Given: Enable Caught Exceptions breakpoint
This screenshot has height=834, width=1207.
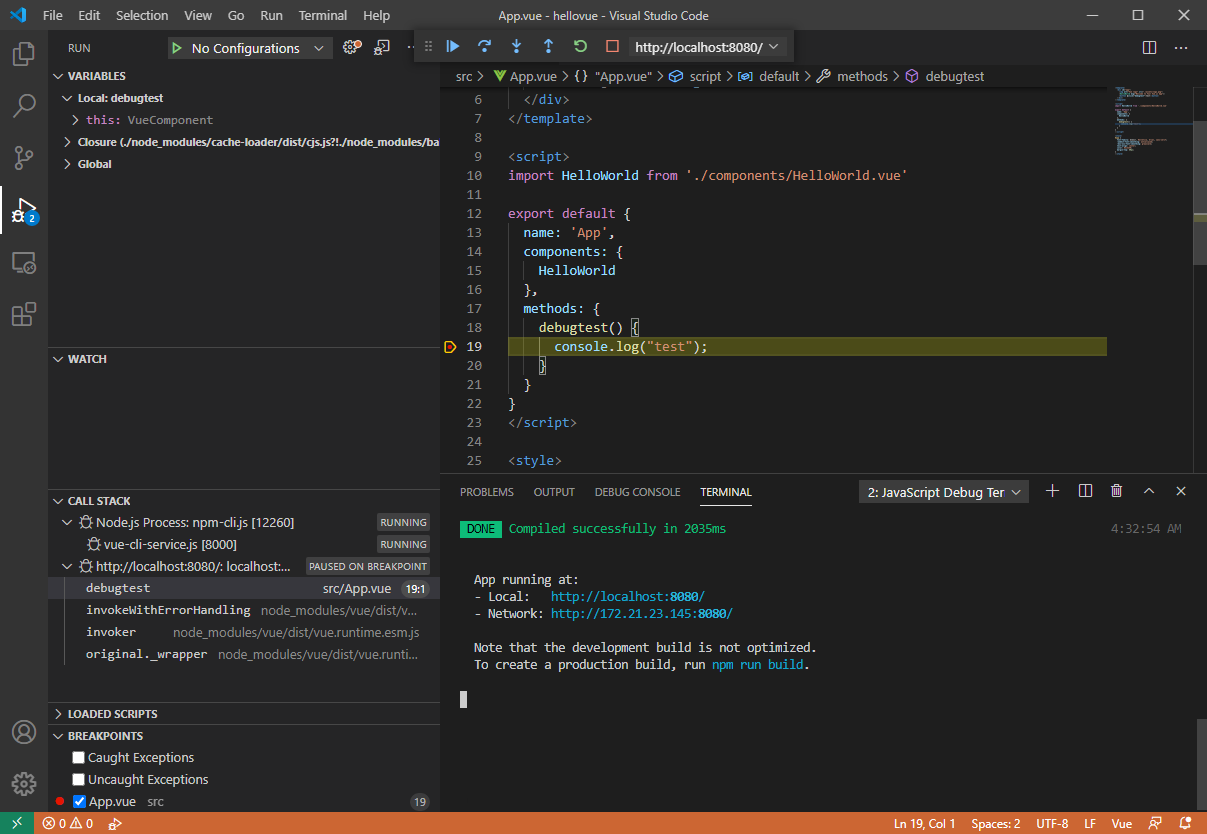Looking at the screenshot, I should tap(79, 758).
